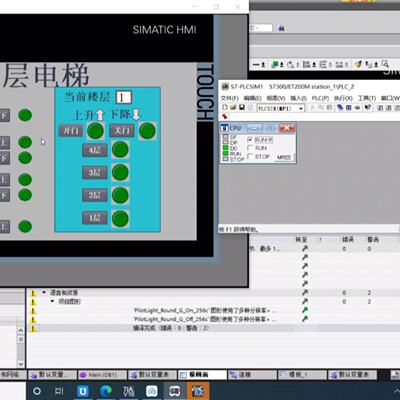Image resolution: width=400 pixels, height=400 pixels.
Task: Click the green lamp beside 1层 button
Action: (x=120, y=219)
